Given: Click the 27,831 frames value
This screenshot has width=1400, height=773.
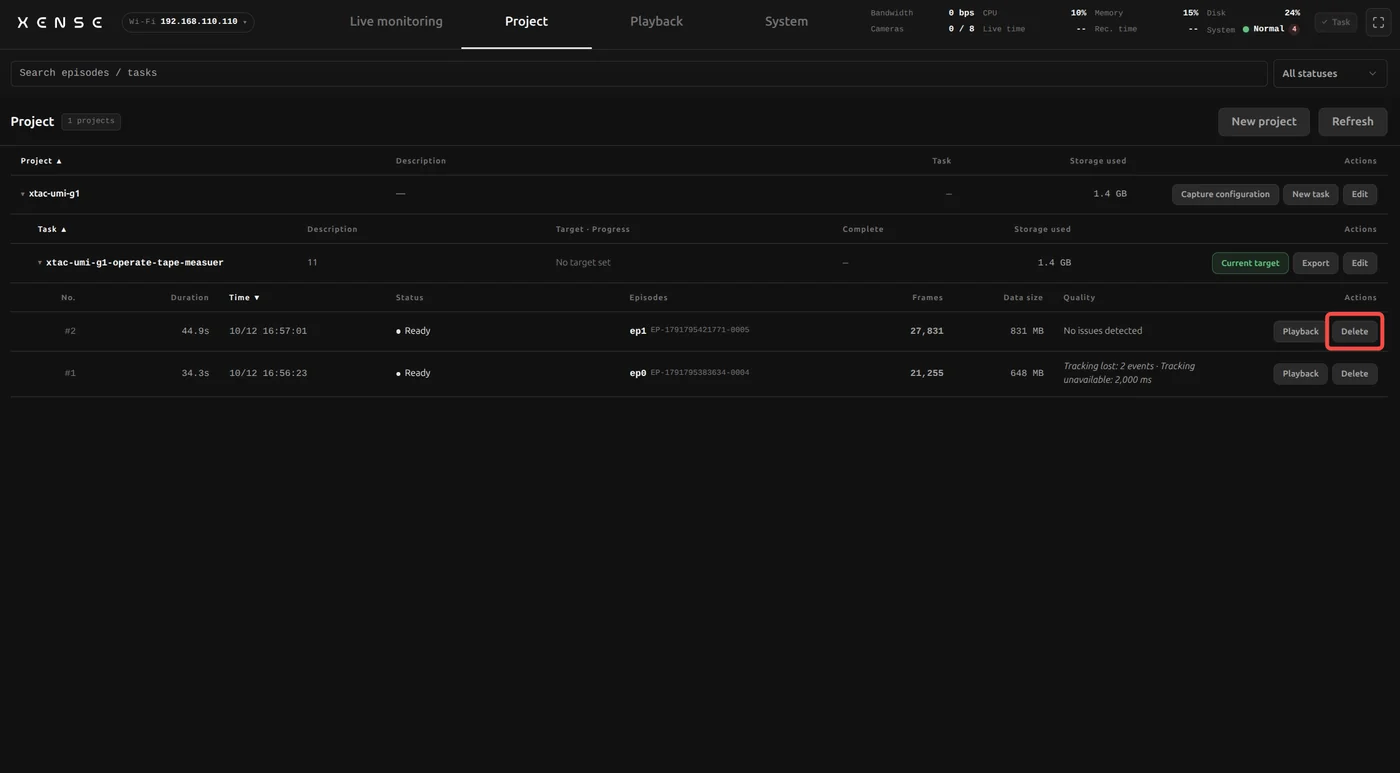Looking at the screenshot, I should (x=926, y=331).
